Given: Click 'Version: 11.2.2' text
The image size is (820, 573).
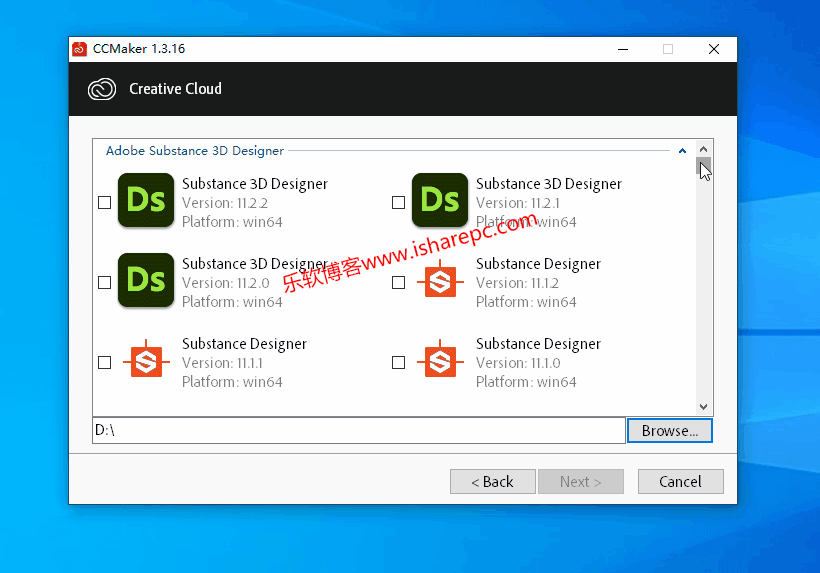Looking at the screenshot, I should click(225, 203).
